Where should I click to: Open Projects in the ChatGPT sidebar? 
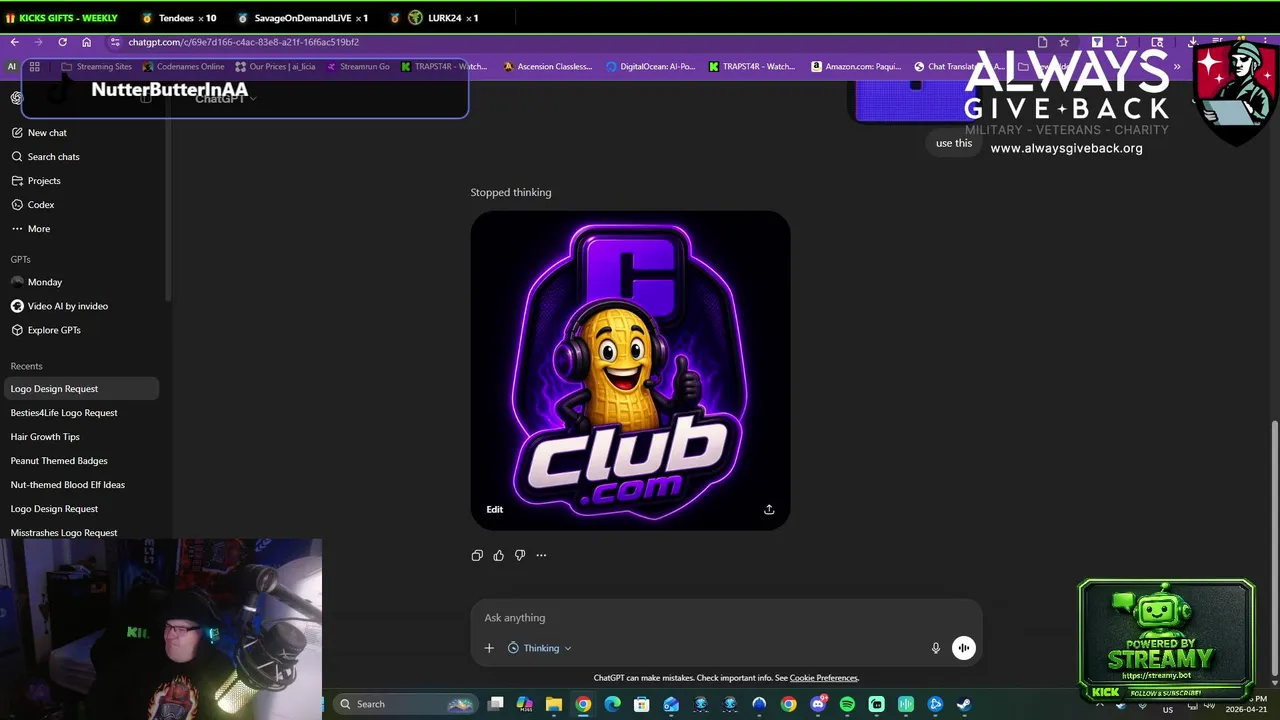(x=80, y=181)
